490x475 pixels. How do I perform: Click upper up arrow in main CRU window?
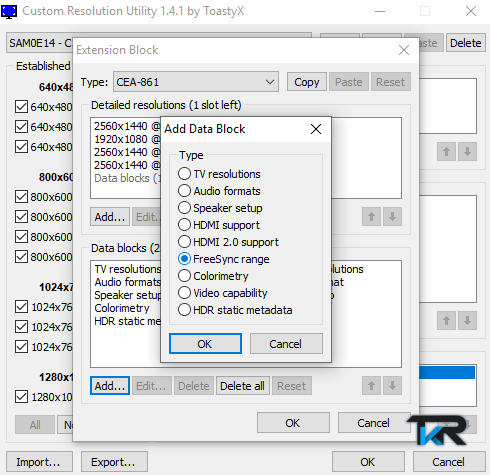(446, 152)
